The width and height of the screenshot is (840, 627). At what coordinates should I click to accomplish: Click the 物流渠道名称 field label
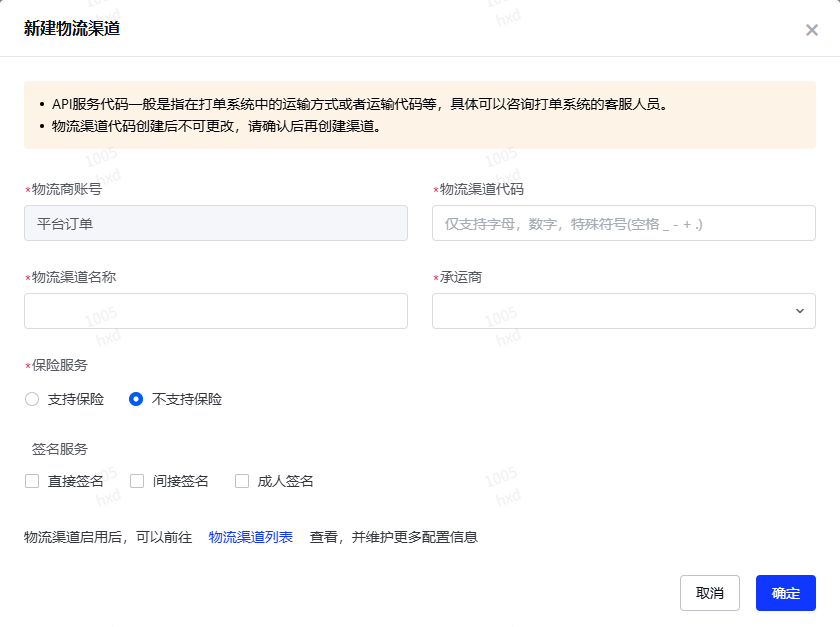[x=73, y=277]
